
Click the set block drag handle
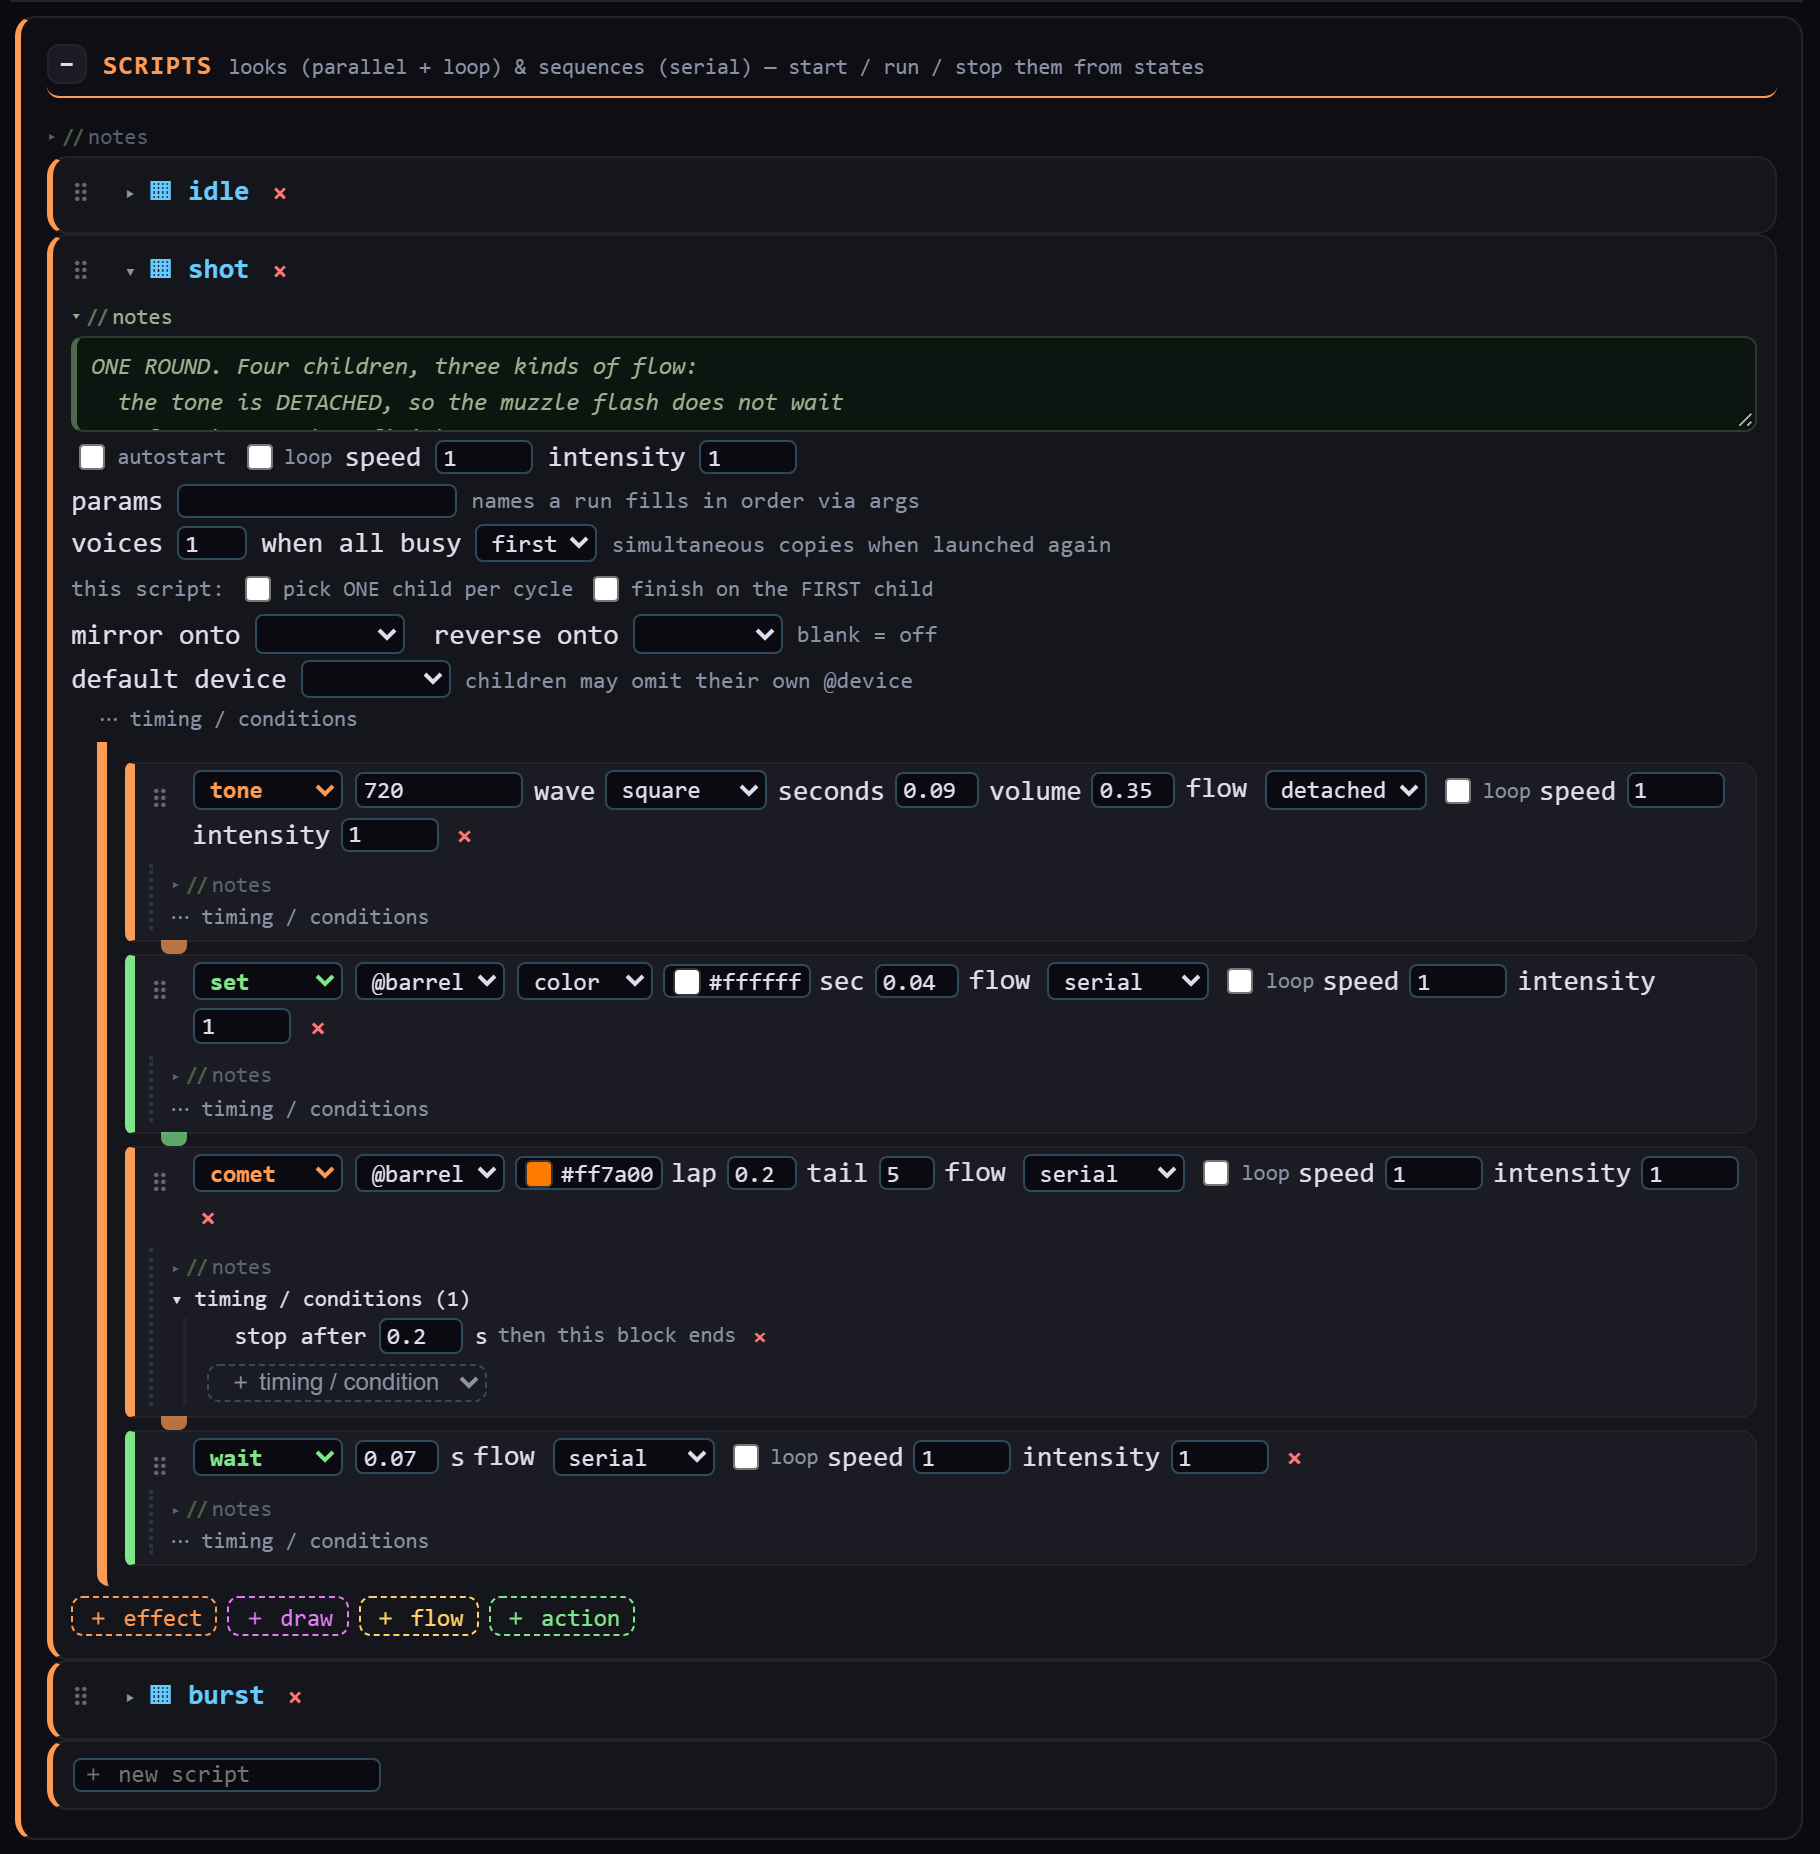(x=160, y=989)
